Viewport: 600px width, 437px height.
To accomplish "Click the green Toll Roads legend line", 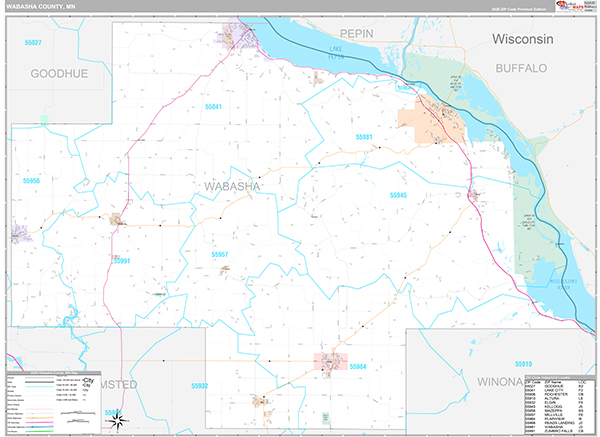I will click(39, 431).
